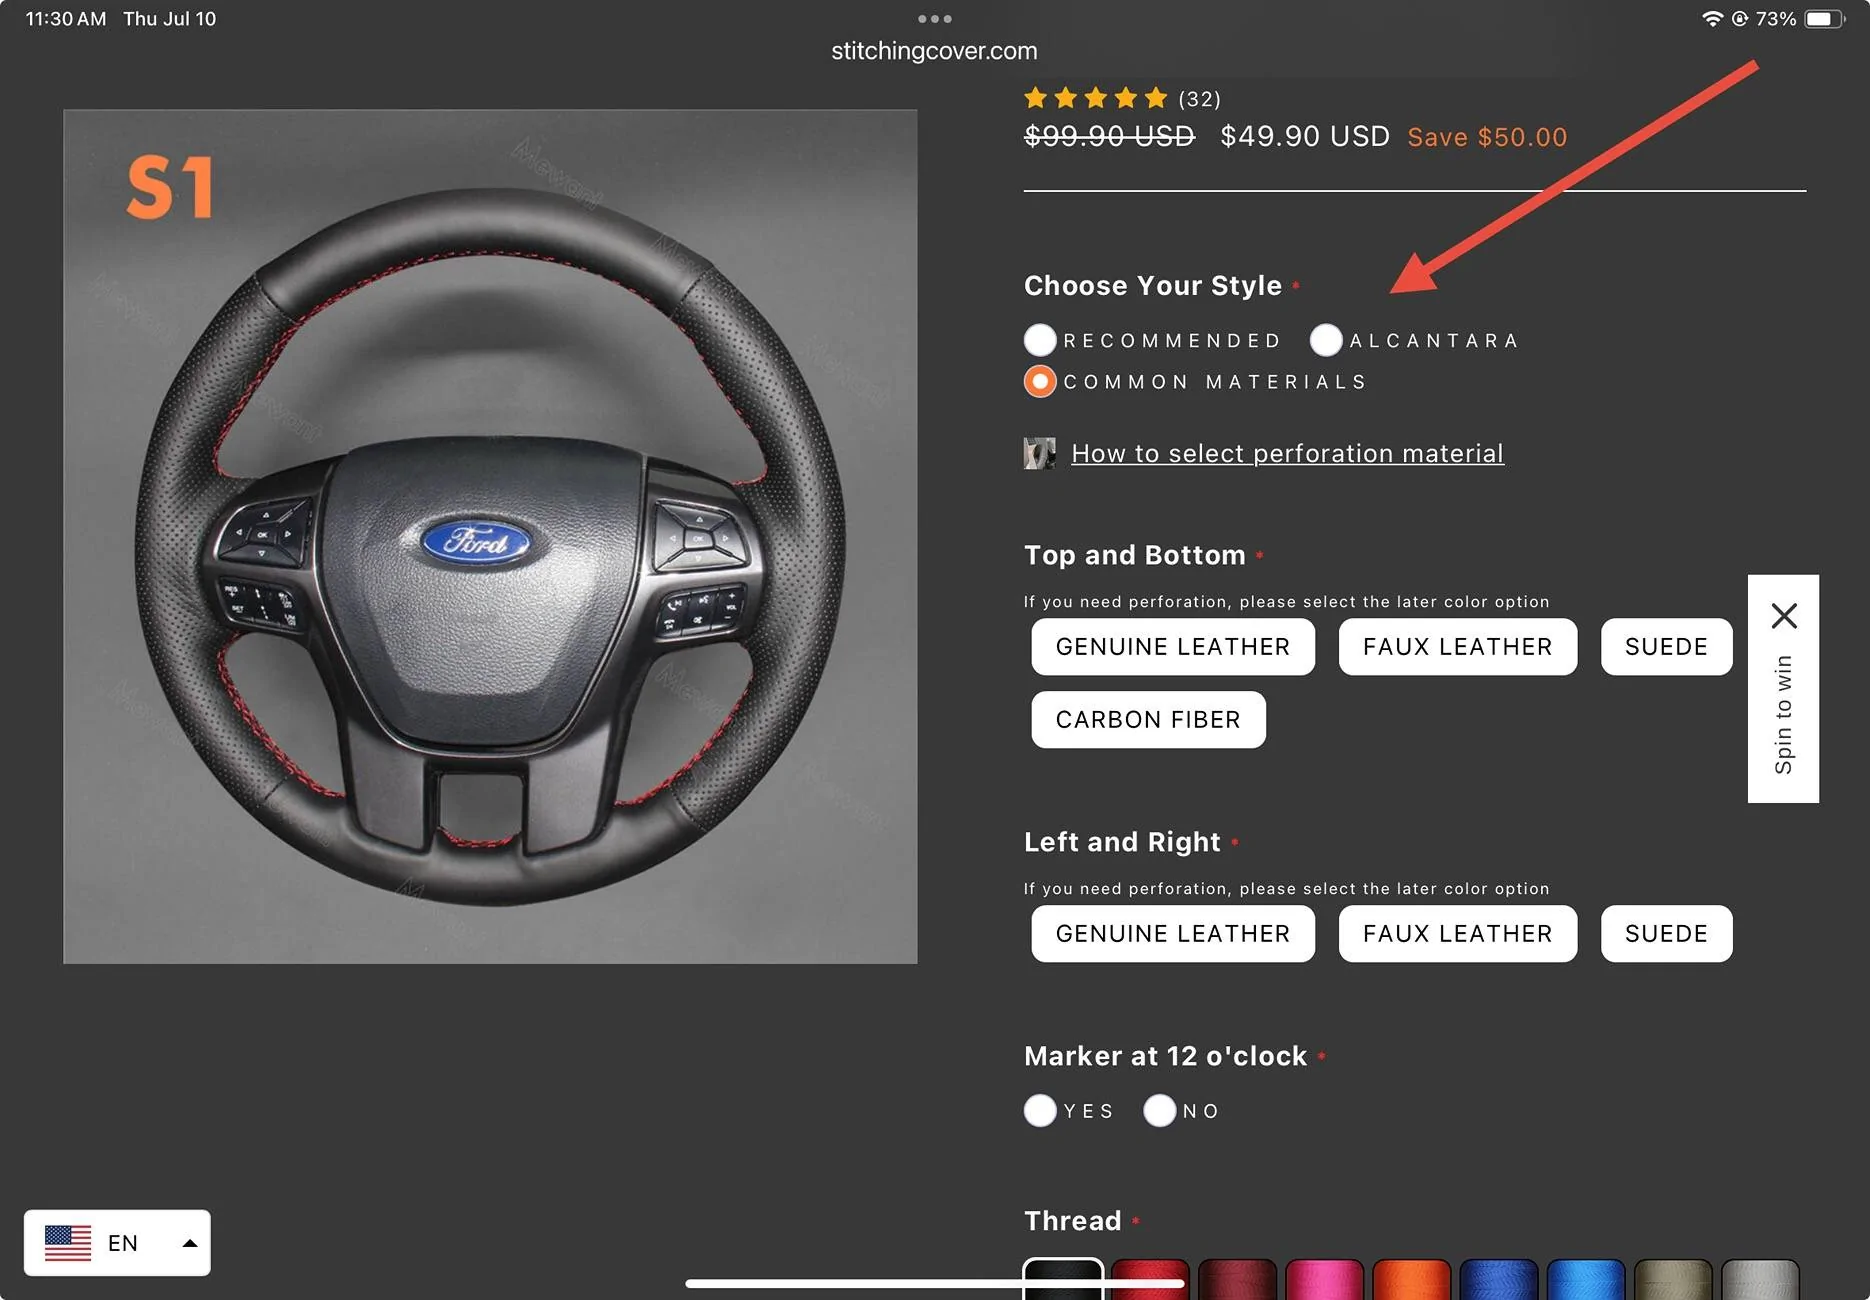Open How to select perforation material link
This screenshot has height=1300, width=1870.
pyautogui.click(x=1287, y=453)
